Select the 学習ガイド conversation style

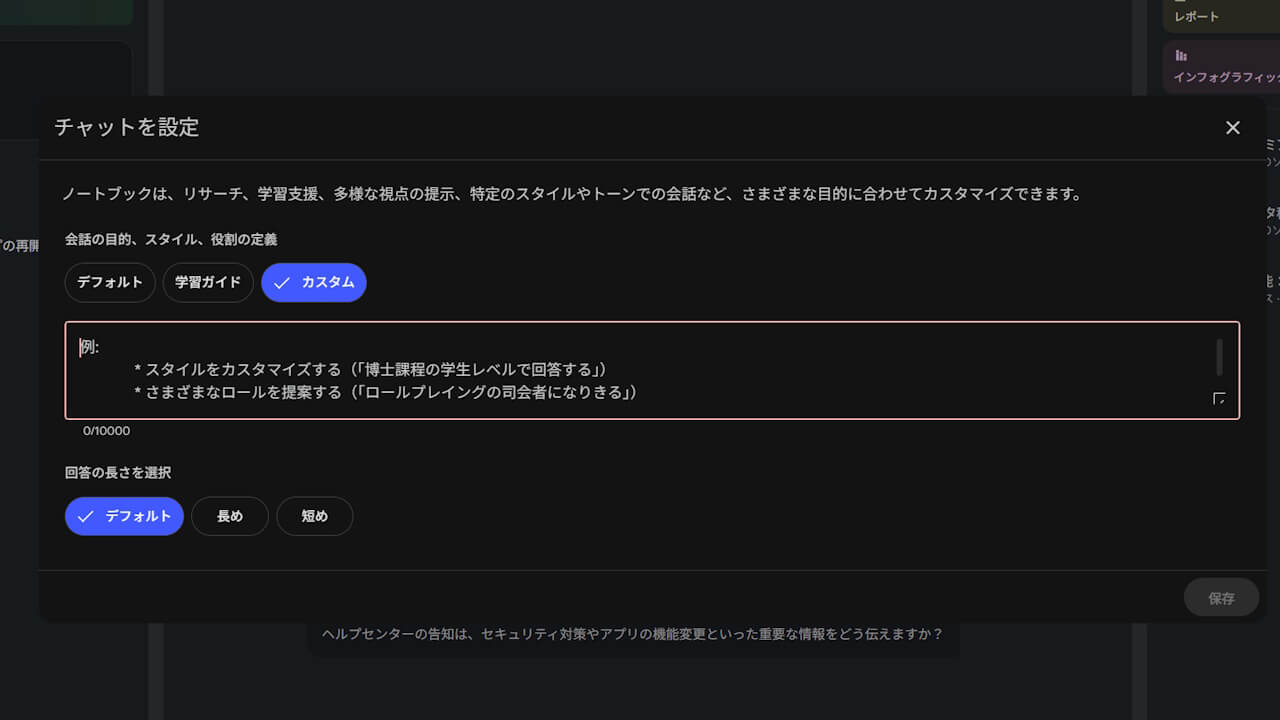coord(208,282)
